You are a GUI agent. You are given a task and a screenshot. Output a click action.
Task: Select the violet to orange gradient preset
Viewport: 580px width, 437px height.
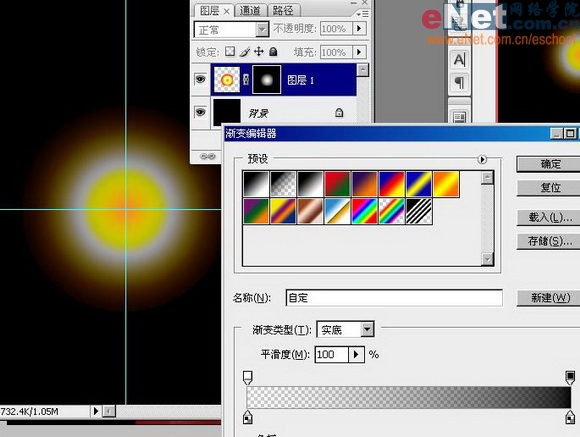(x=365, y=184)
